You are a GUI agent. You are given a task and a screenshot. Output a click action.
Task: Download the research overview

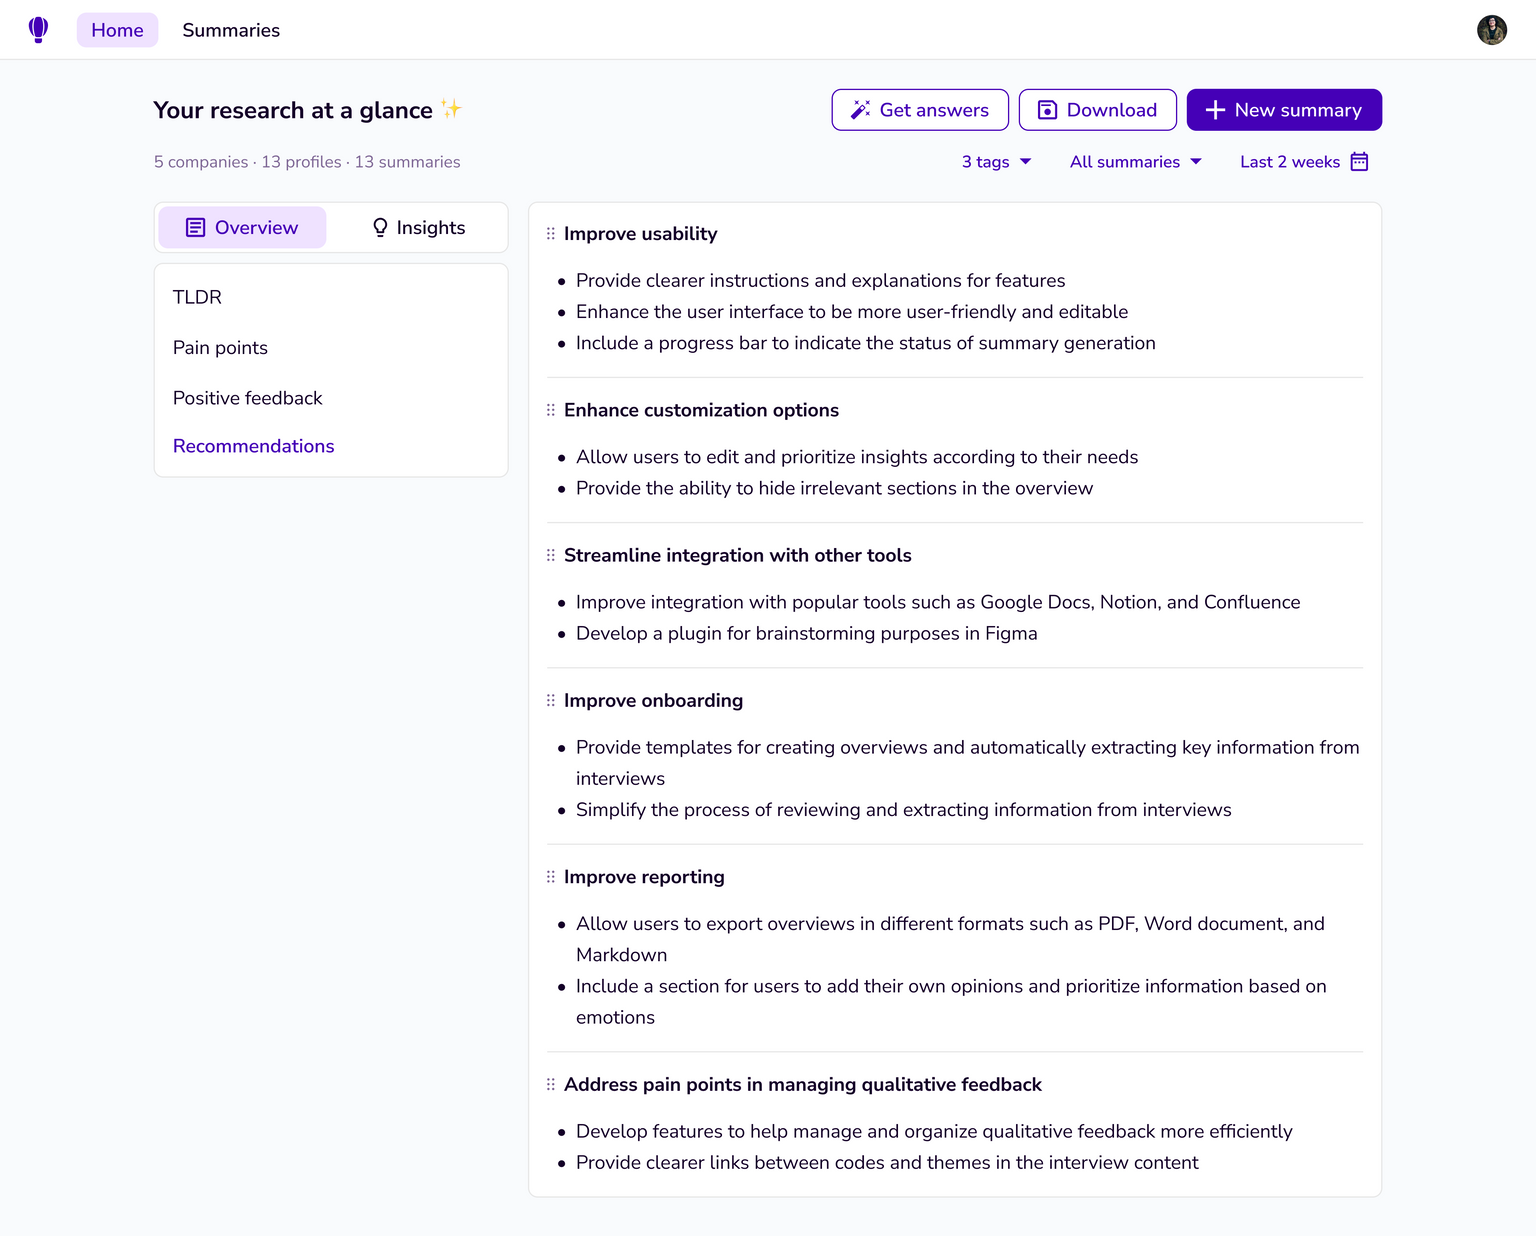click(1097, 110)
